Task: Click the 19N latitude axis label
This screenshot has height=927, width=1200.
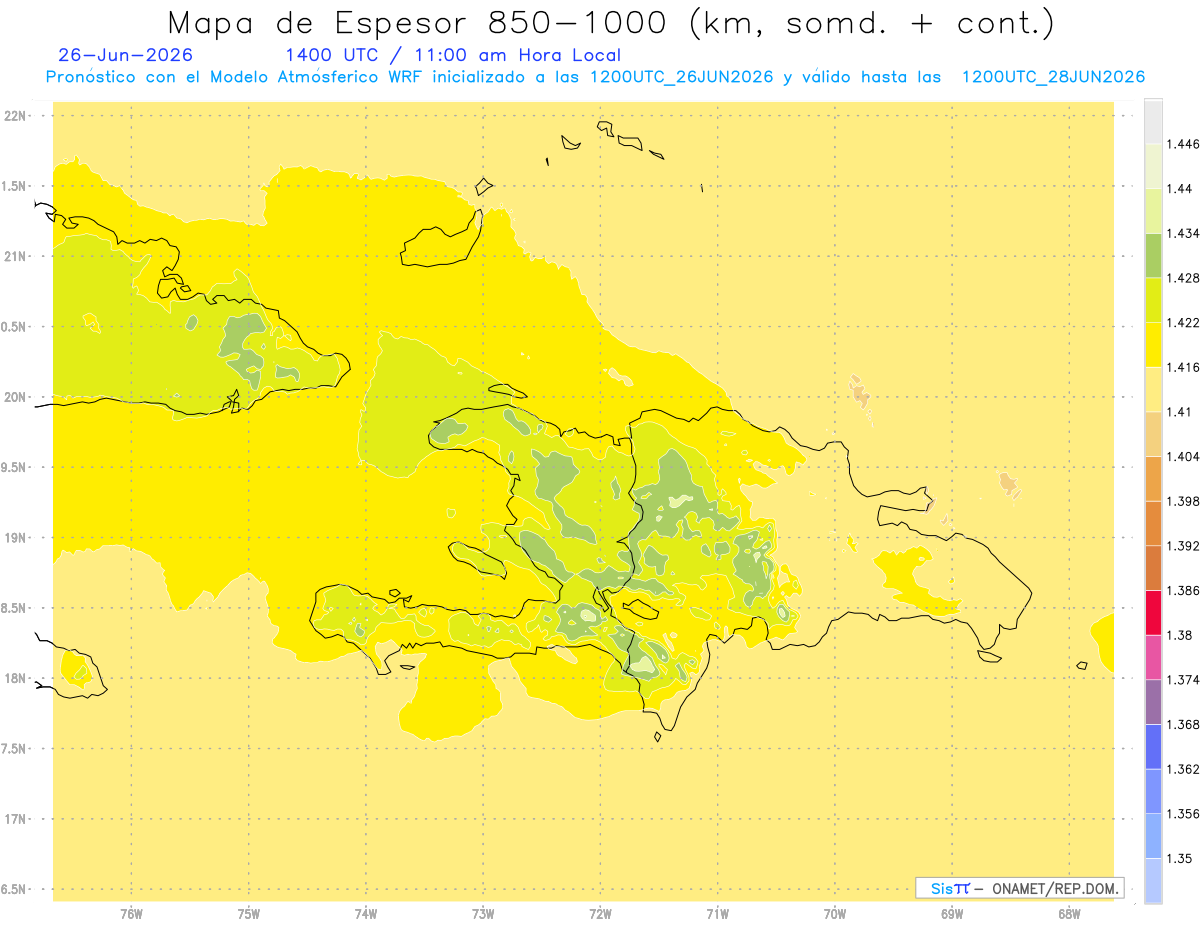Action: [16, 538]
